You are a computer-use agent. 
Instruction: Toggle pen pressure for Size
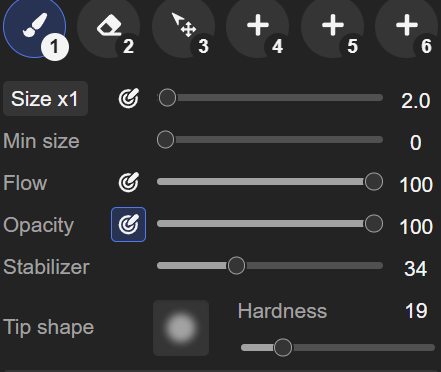pyautogui.click(x=128, y=99)
